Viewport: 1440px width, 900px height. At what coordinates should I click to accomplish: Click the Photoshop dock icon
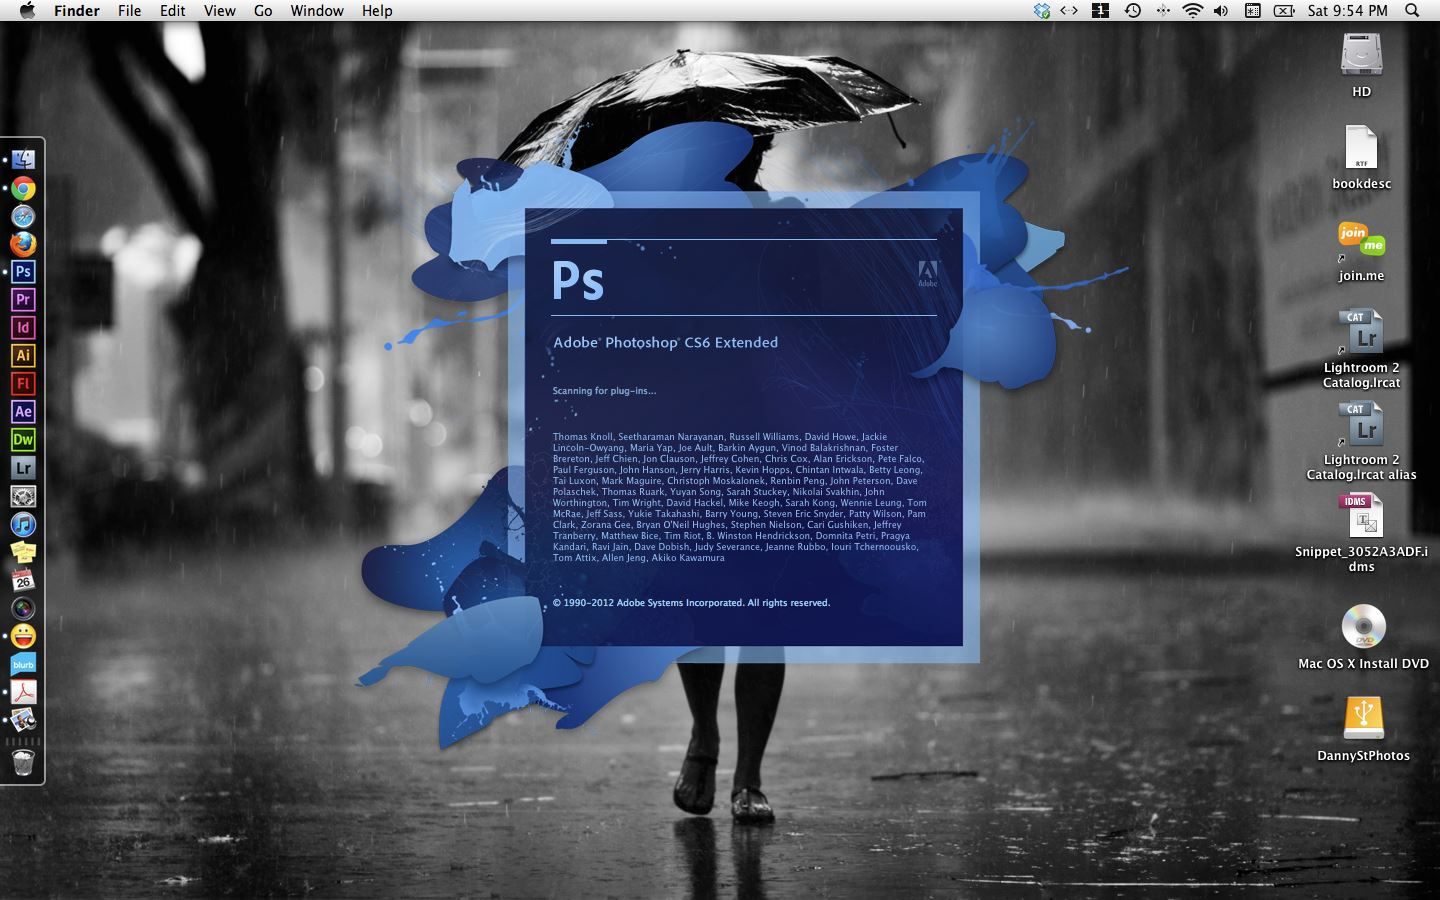[23, 272]
